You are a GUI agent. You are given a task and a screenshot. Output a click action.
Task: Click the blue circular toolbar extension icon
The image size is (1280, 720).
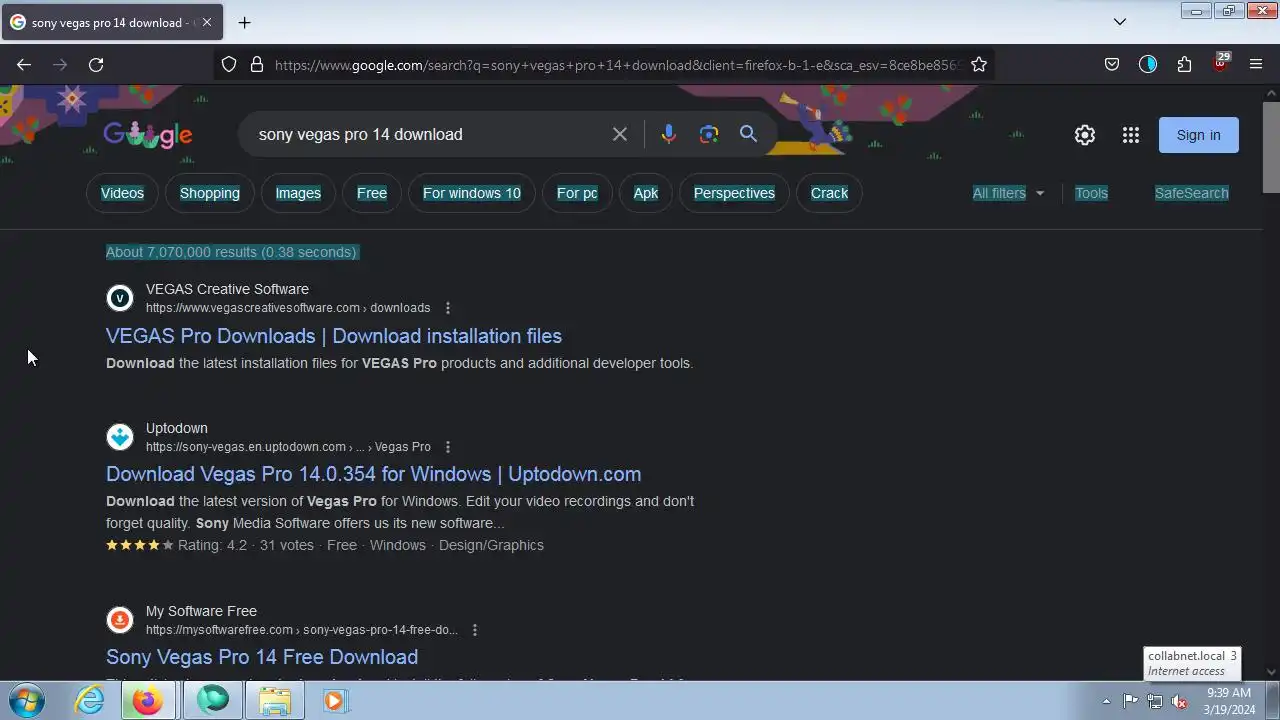point(1148,65)
